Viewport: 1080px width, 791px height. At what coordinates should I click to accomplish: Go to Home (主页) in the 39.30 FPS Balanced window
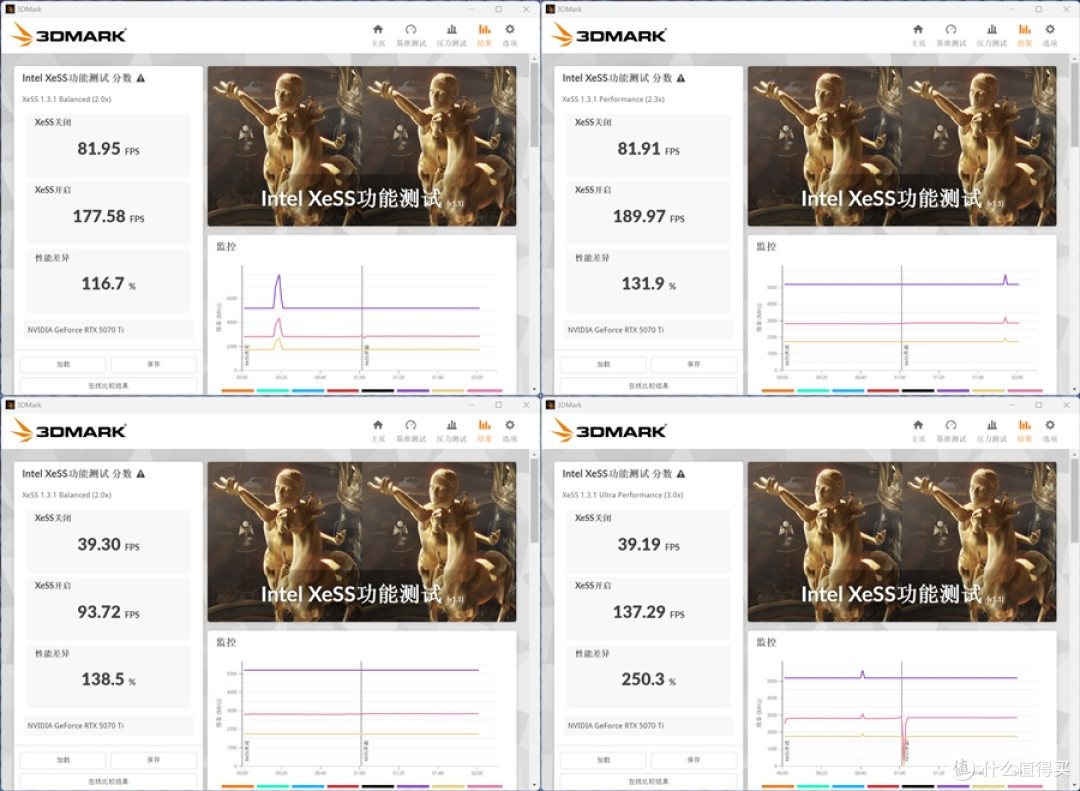click(x=378, y=431)
